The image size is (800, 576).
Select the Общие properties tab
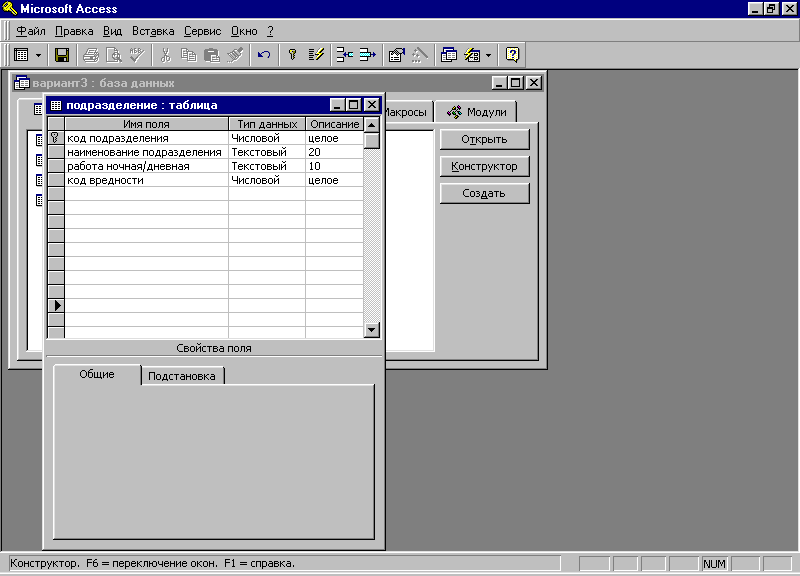coord(97,374)
